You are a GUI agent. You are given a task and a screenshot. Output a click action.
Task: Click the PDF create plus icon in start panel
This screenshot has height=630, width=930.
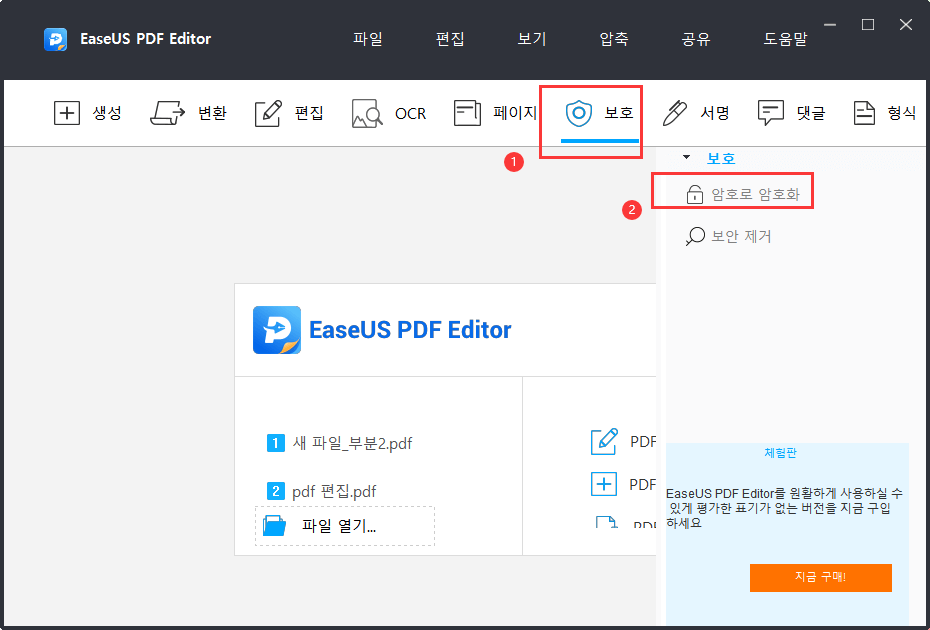[x=604, y=484]
